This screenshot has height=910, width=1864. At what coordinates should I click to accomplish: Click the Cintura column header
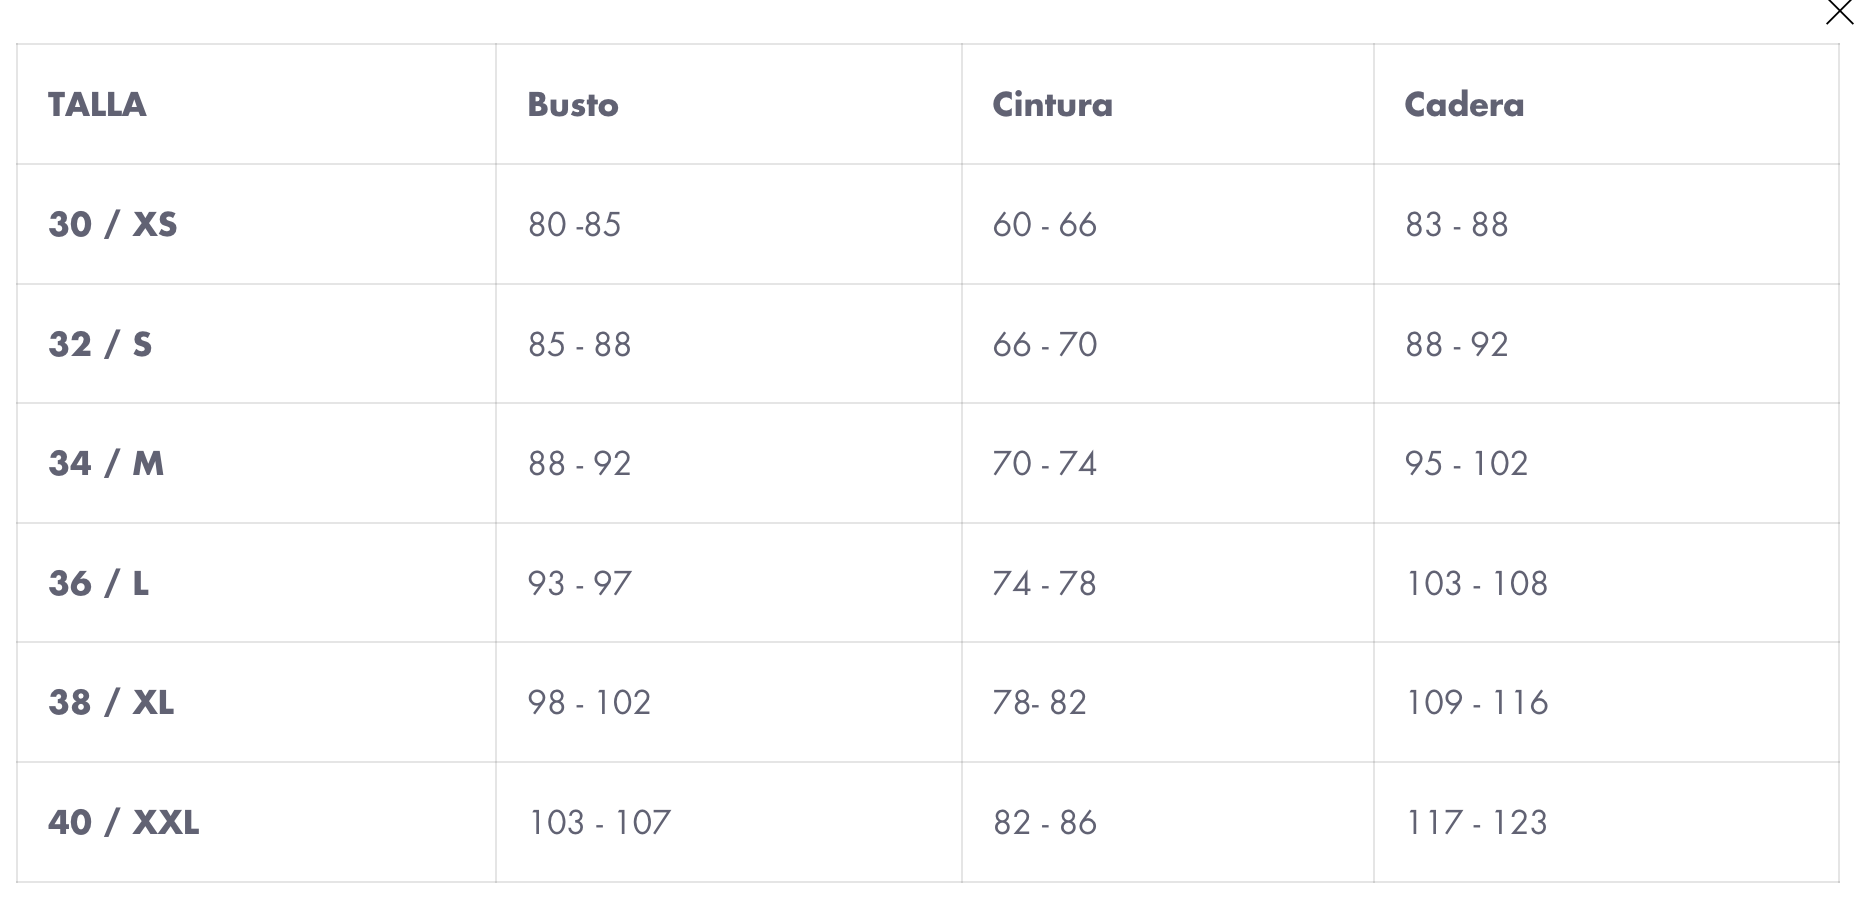1052,104
